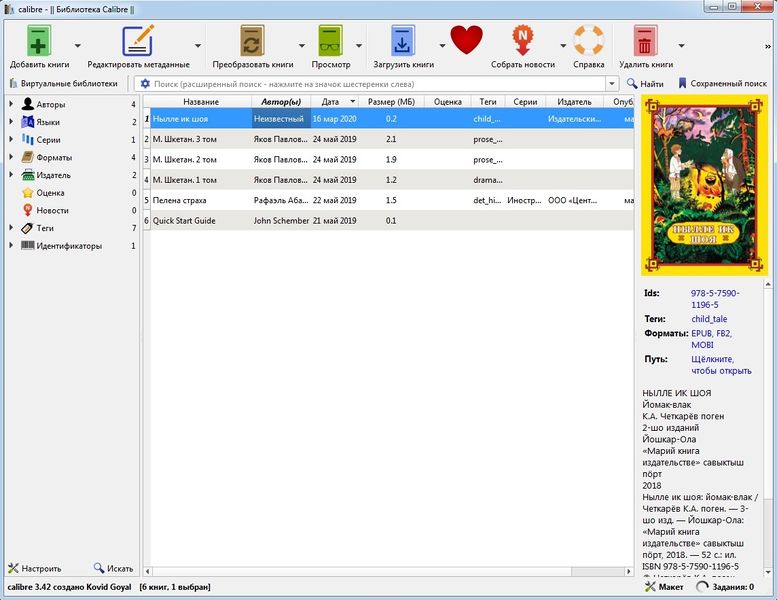Open the book Viewer (Просмотр) icon
Screen dimensions: 777x600
330,41
